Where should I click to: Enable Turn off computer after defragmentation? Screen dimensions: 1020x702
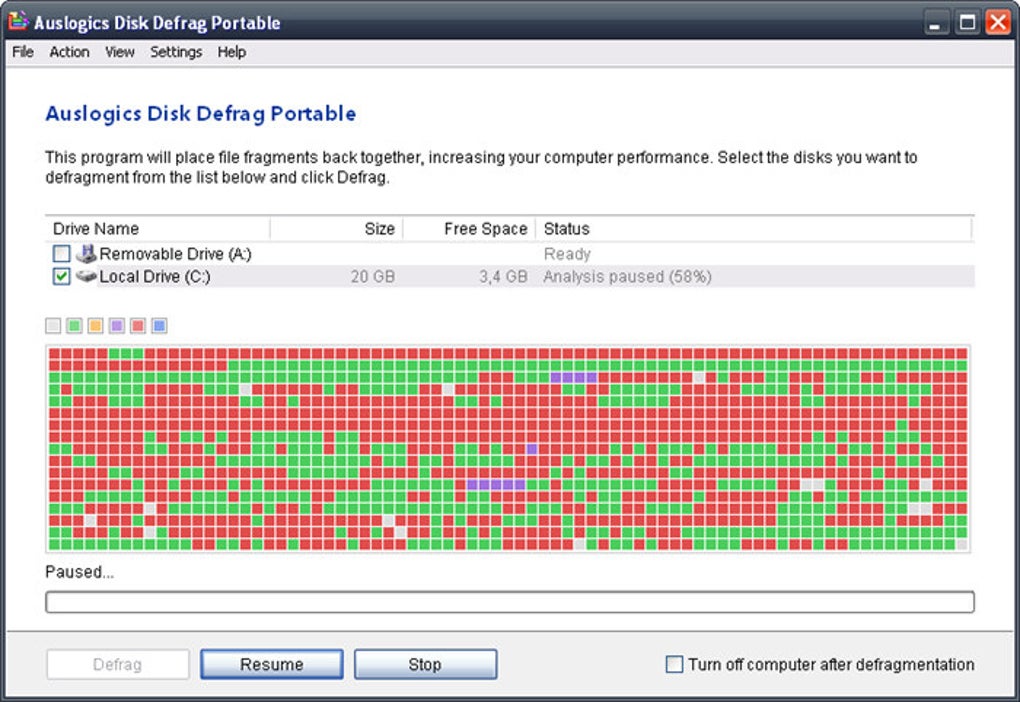pos(675,664)
